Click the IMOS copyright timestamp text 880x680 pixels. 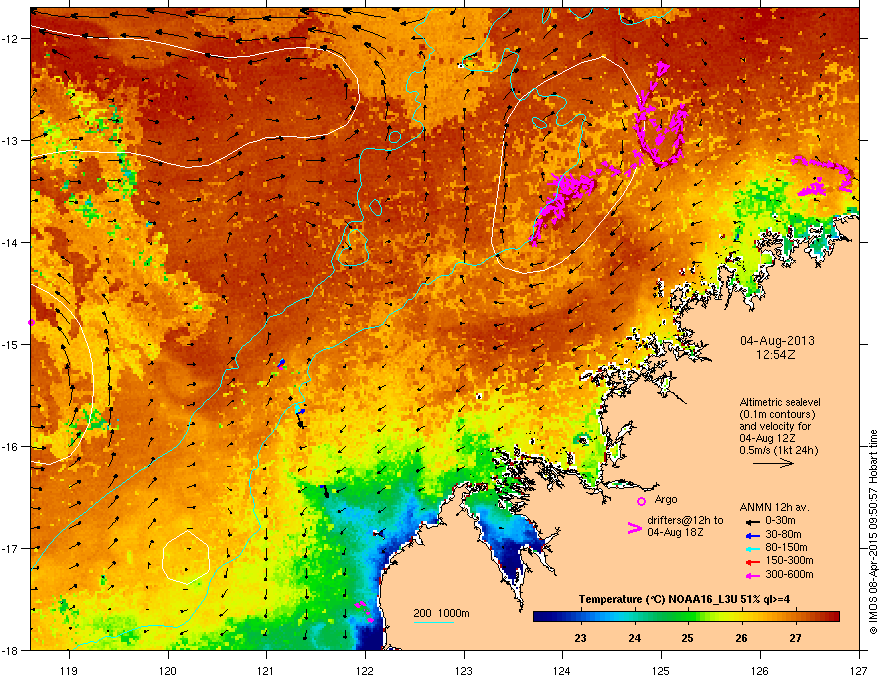pos(873,532)
